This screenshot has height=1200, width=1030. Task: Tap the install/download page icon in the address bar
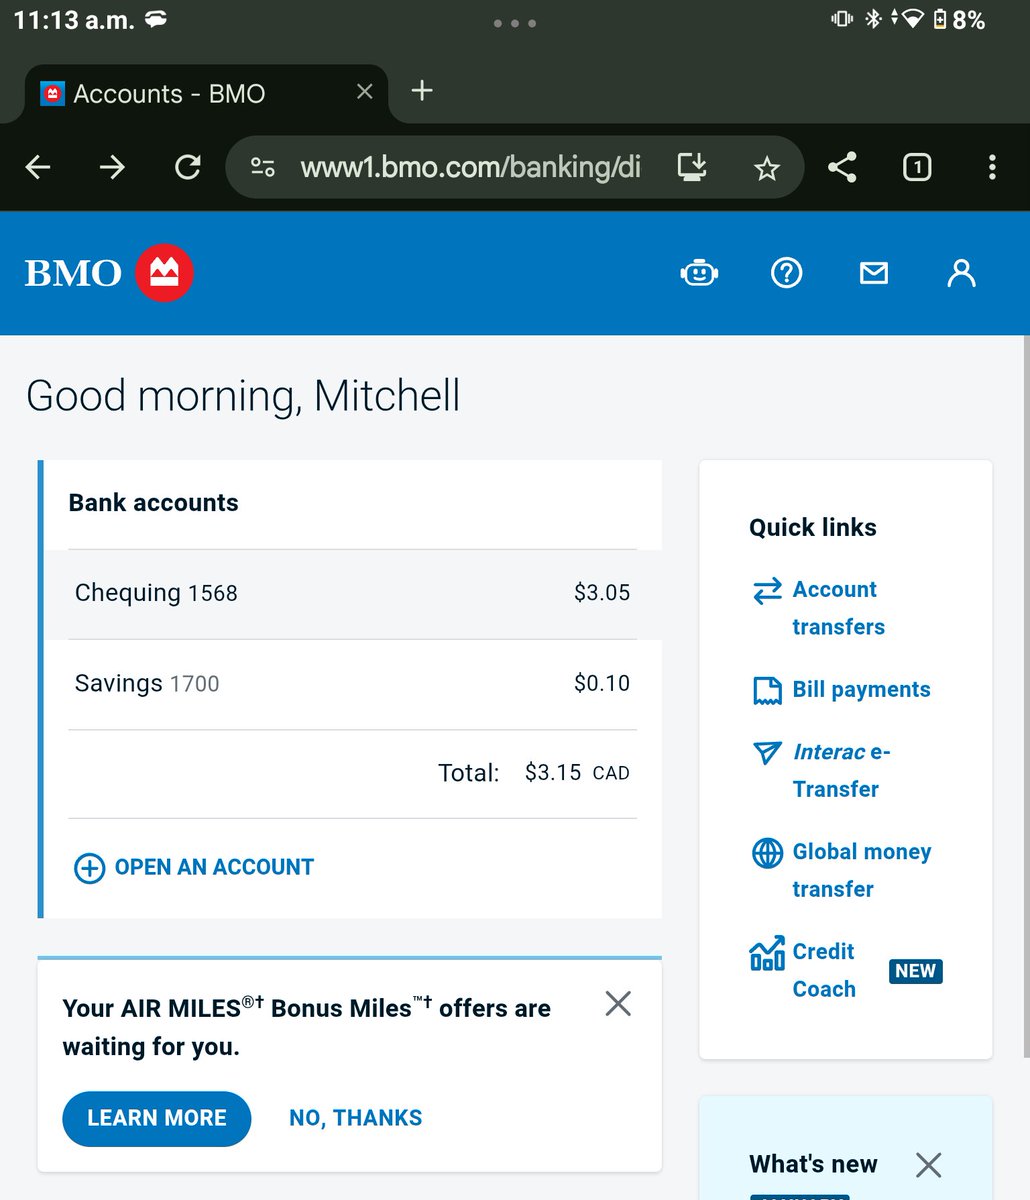(692, 167)
